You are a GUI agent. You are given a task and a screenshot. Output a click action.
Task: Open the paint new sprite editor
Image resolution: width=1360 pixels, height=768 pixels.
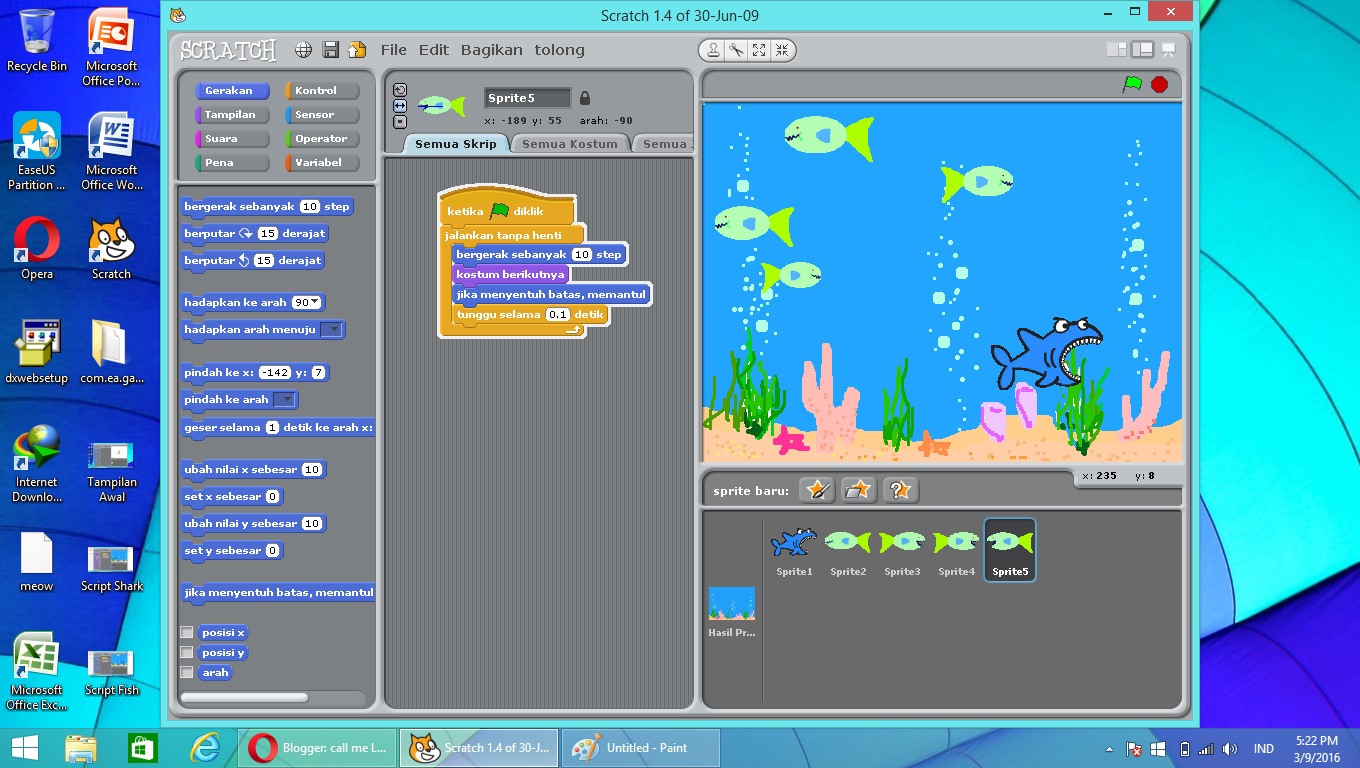coord(817,490)
